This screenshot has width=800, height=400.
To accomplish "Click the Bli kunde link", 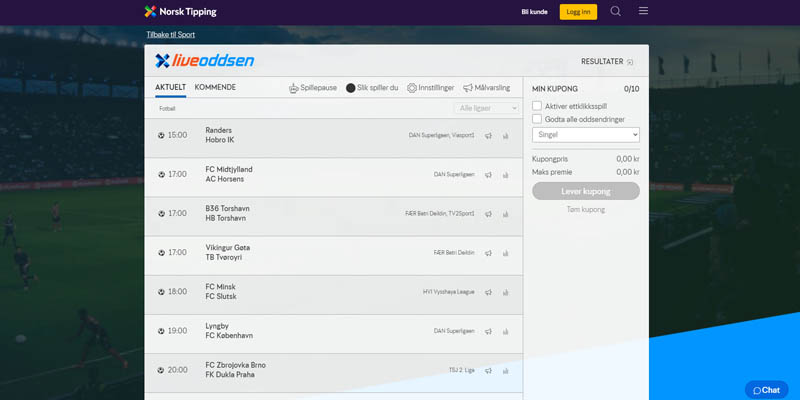I will tap(534, 12).
